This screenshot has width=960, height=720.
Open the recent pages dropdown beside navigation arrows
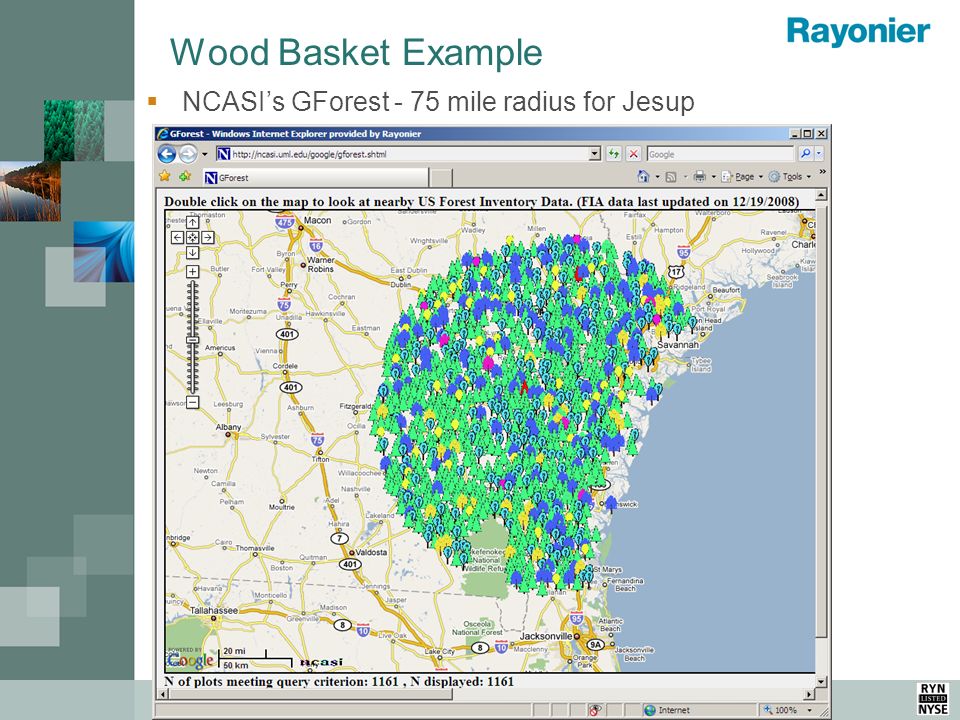pyautogui.click(x=204, y=154)
